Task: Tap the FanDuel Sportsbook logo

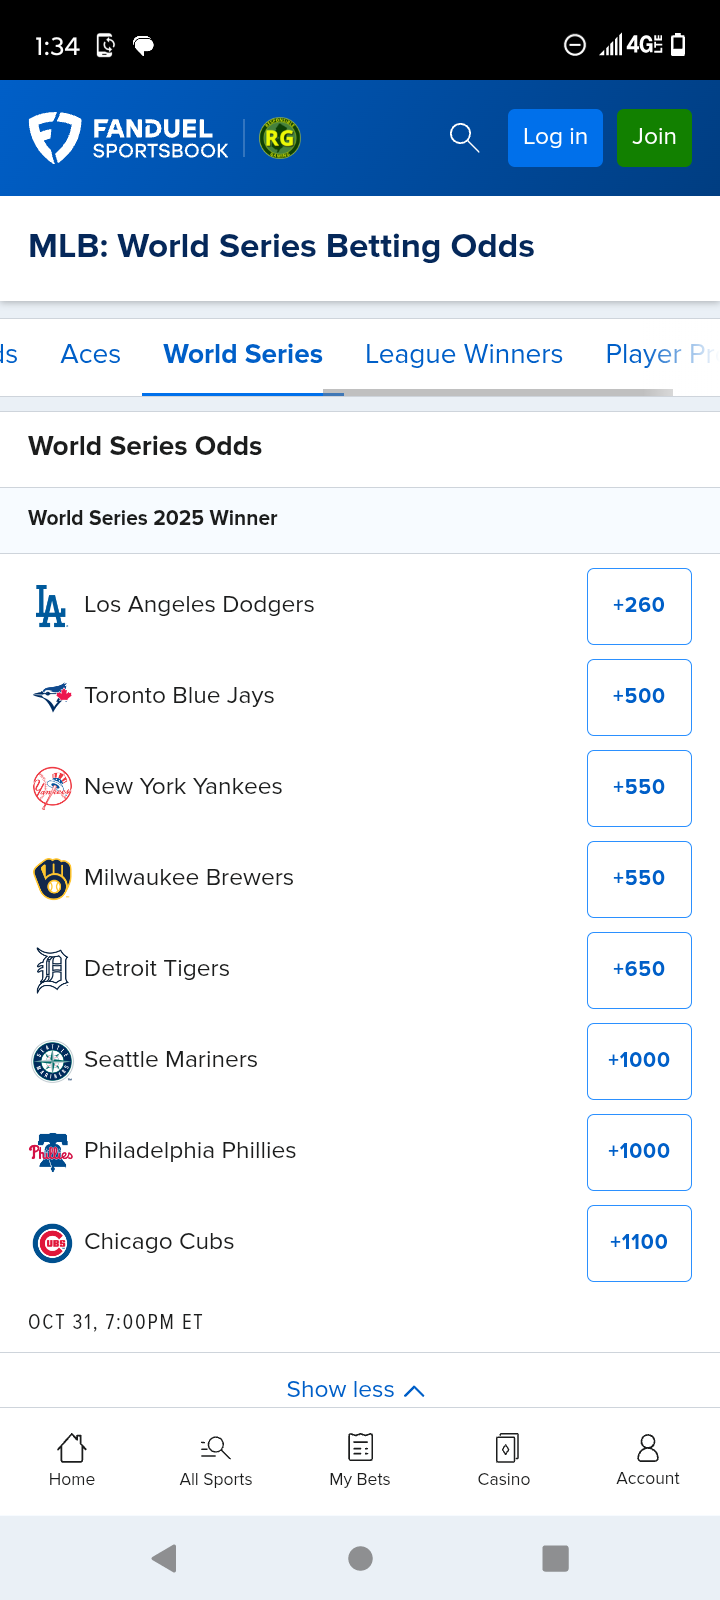Action: [x=130, y=138]
